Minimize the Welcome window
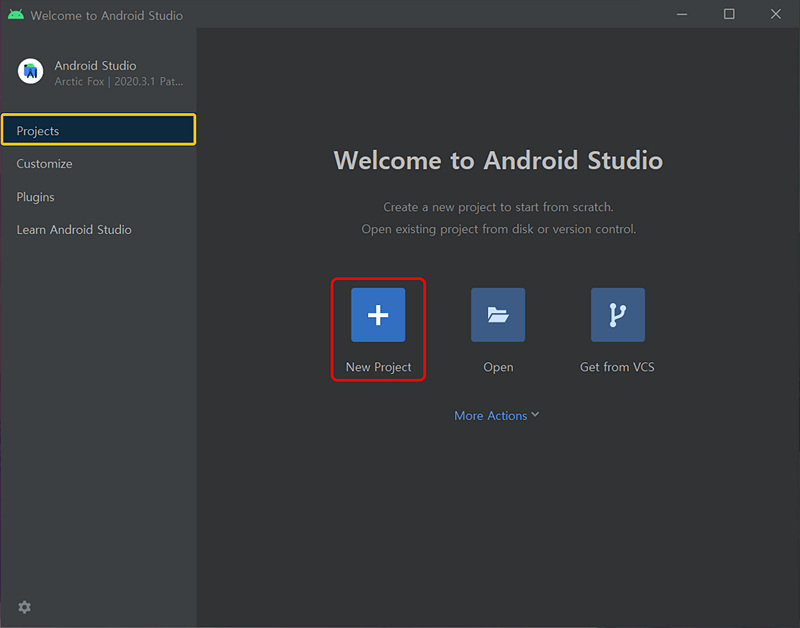 point(682,14)
